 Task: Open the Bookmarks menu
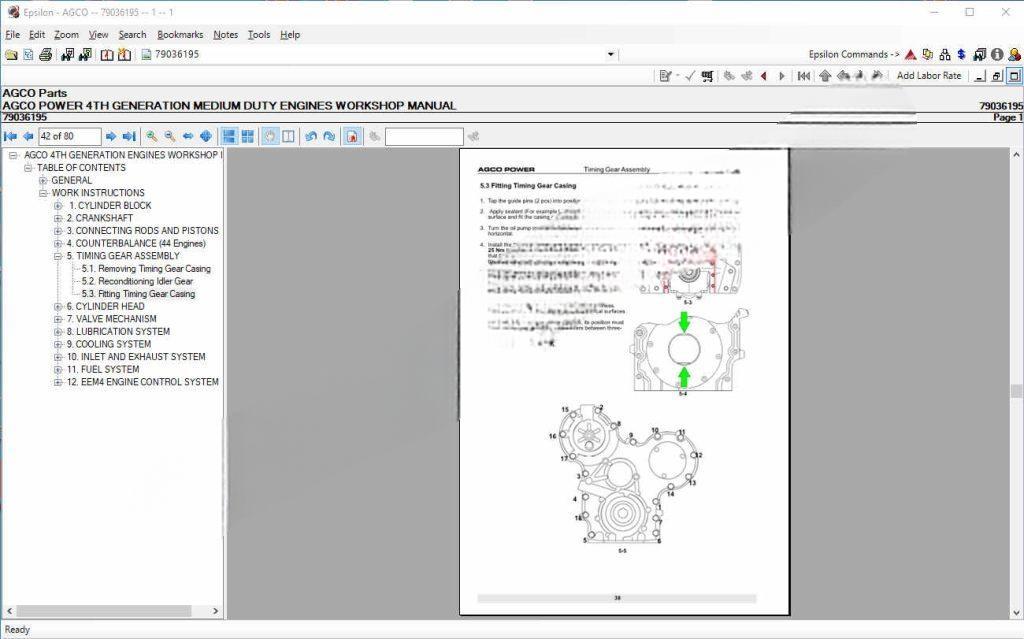pyautogui.click(x=180, y=34)
